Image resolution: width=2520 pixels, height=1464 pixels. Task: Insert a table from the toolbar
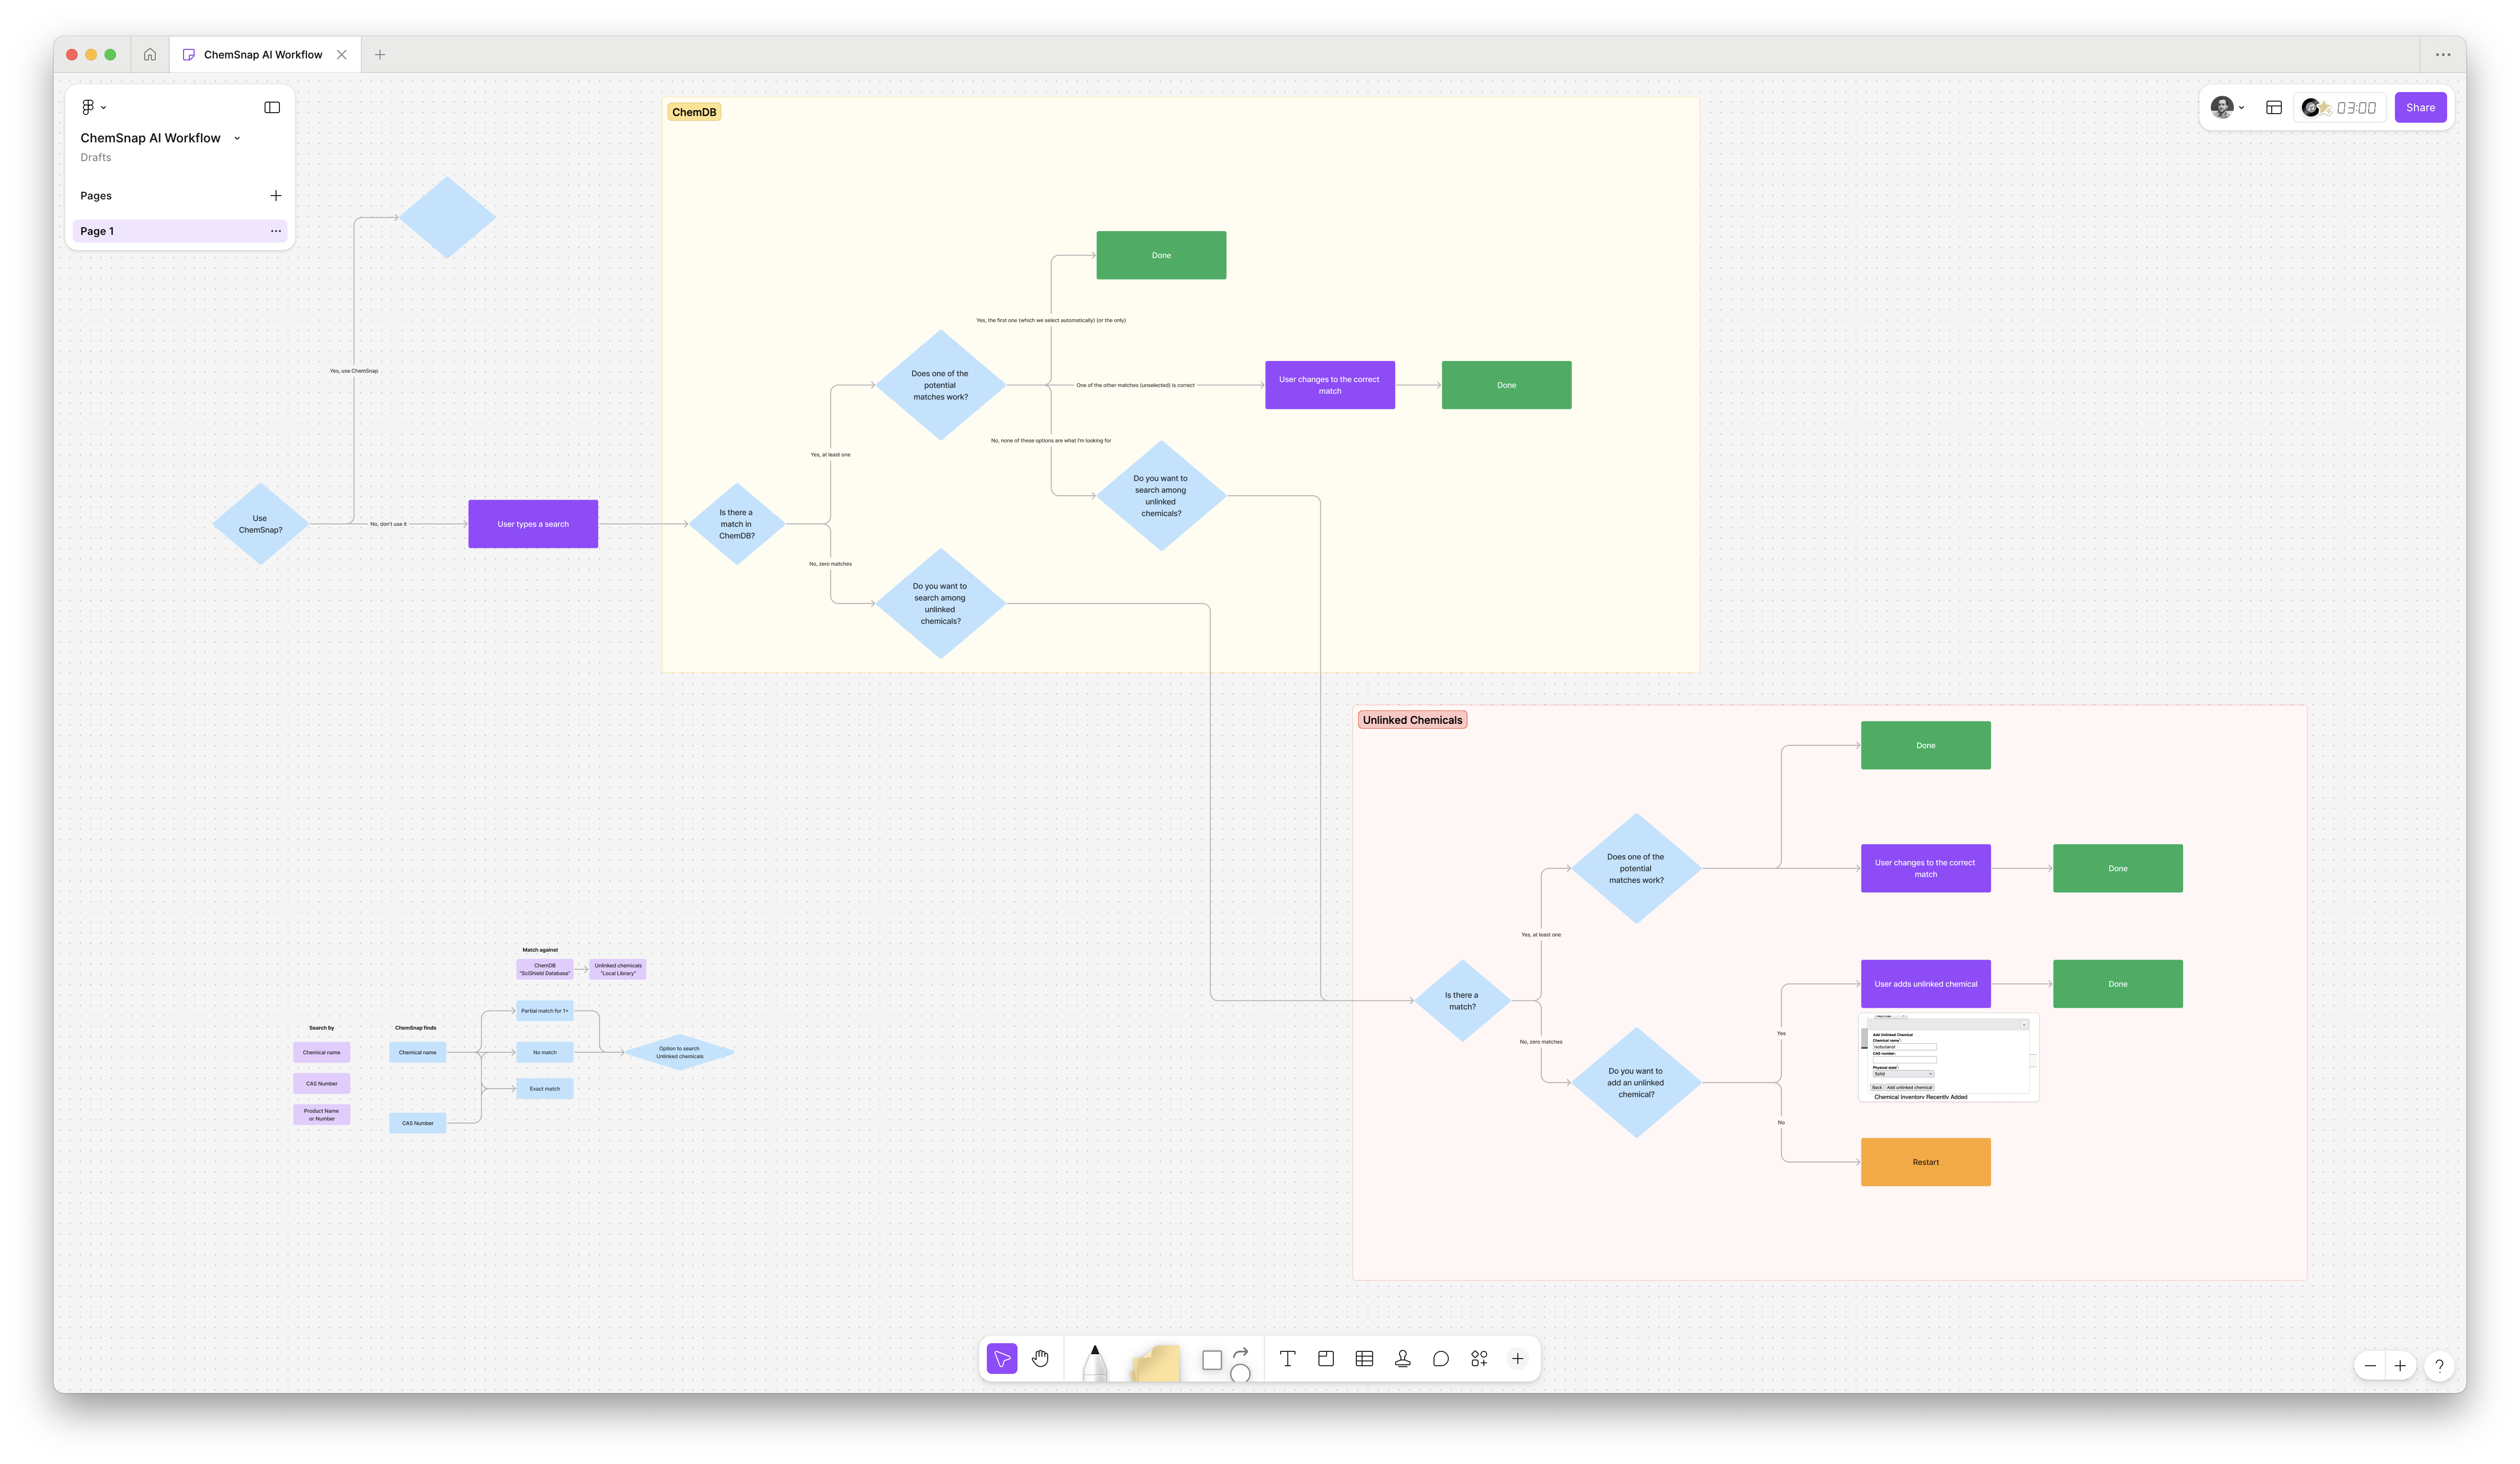point(1364,1358)
